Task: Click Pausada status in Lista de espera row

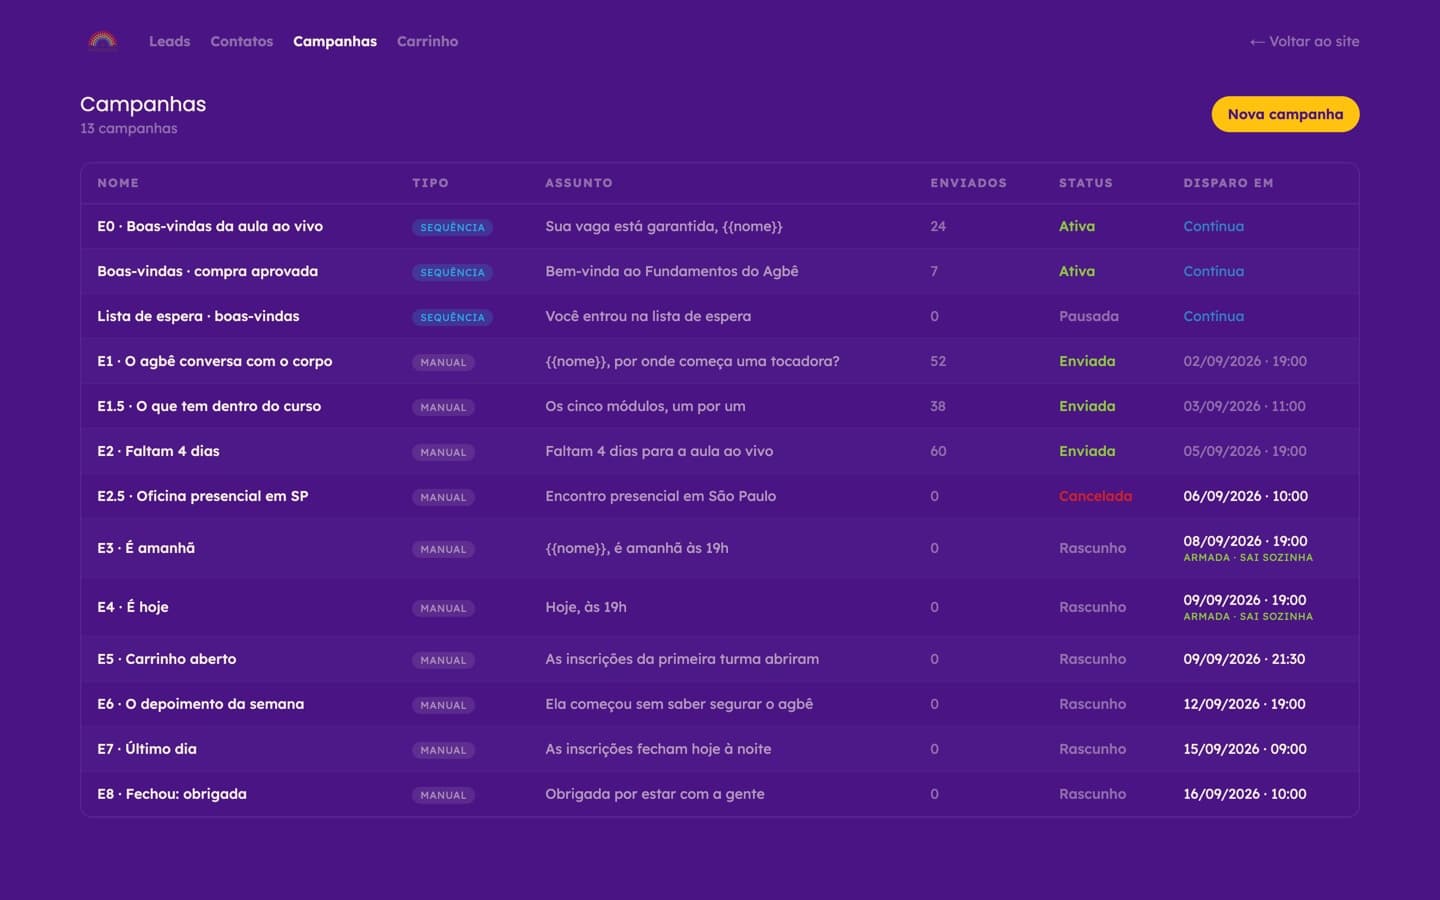Action: (x=1088, y=316)
